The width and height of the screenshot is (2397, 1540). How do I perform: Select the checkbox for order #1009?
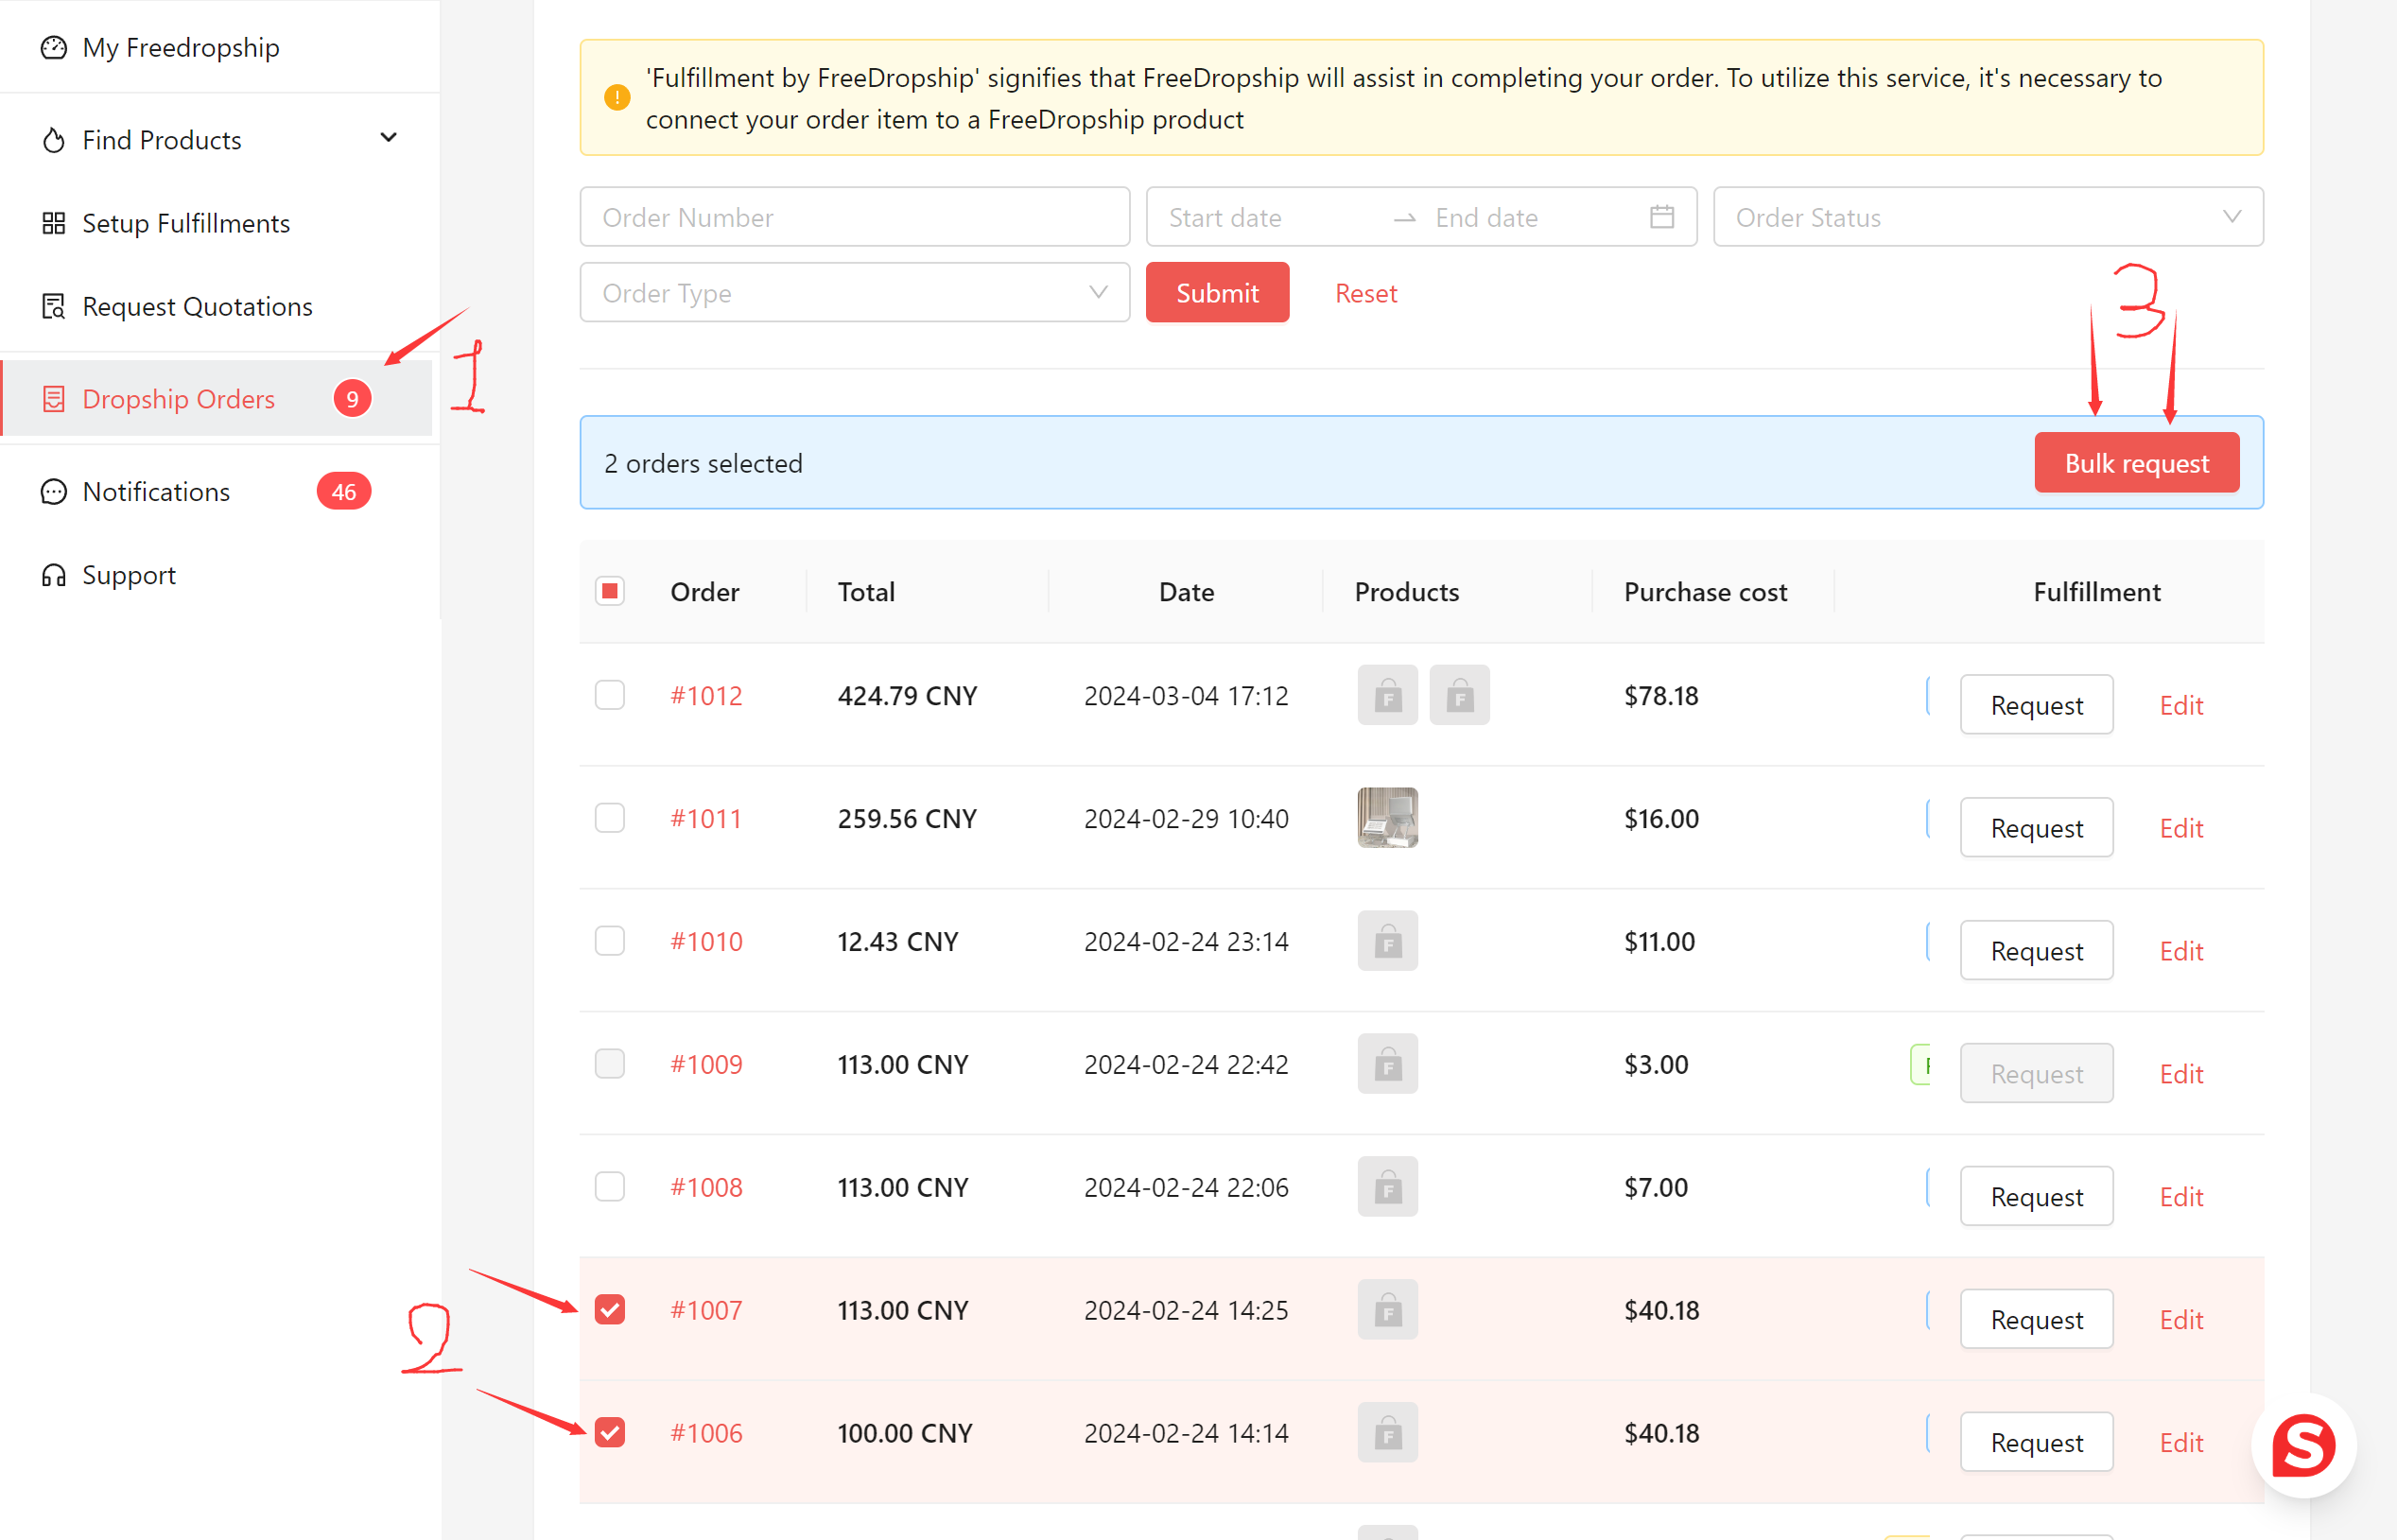610,1064
